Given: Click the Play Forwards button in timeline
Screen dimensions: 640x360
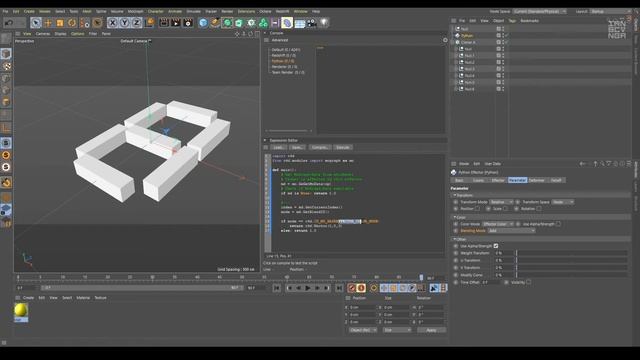Looking at the screenshot, I should pyautogui.click(x=308, y=288).
